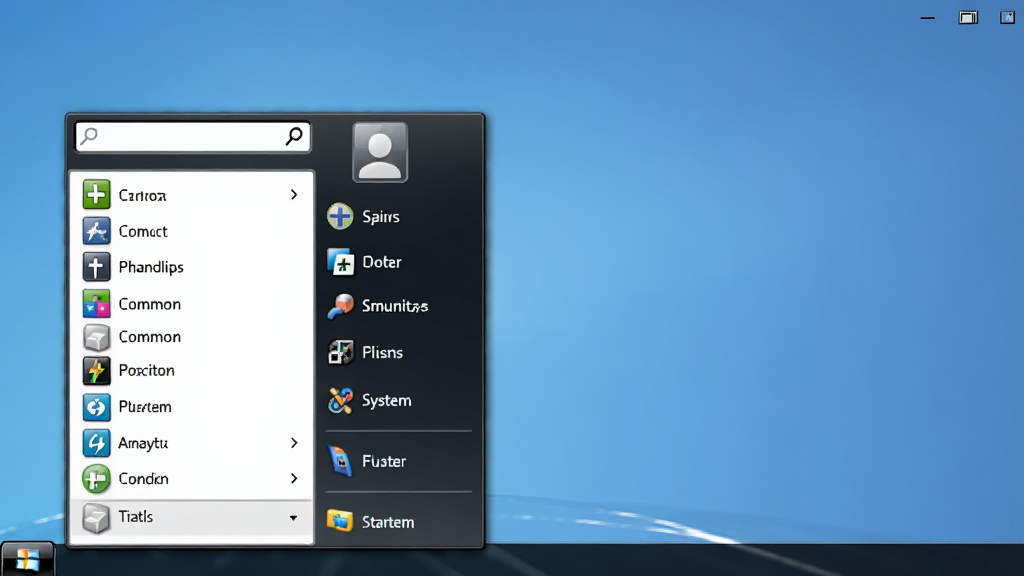This screenshot has width=1024, height=576.
Task: Click the Fuster icon
Action: [340, 461]
